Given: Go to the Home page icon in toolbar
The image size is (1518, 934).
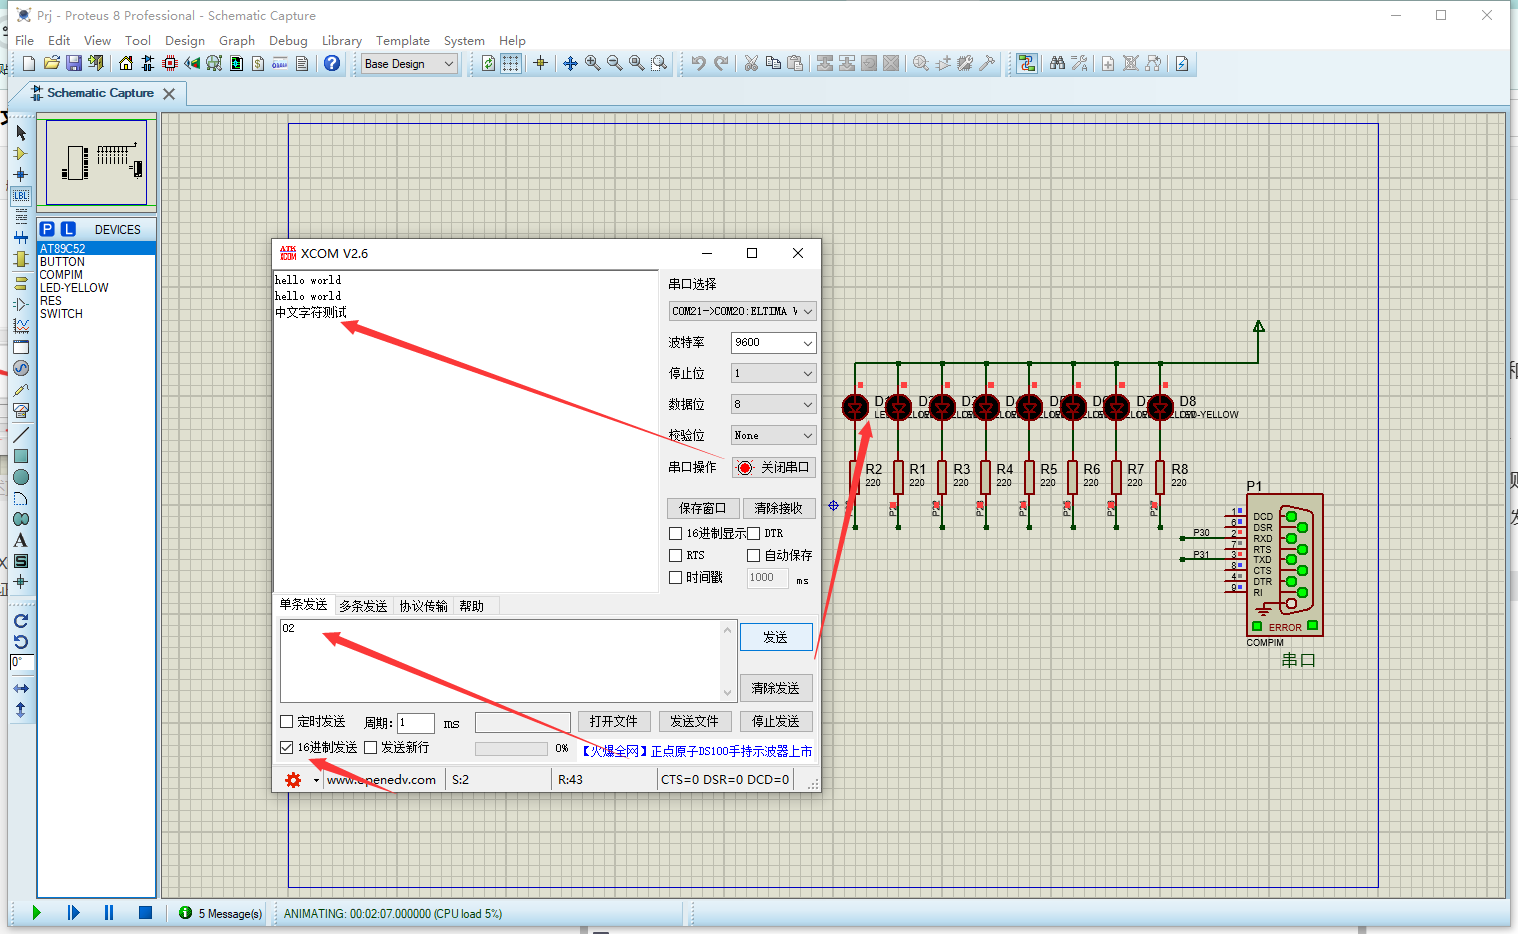Looking at the screenshot, I should (125, 64).
